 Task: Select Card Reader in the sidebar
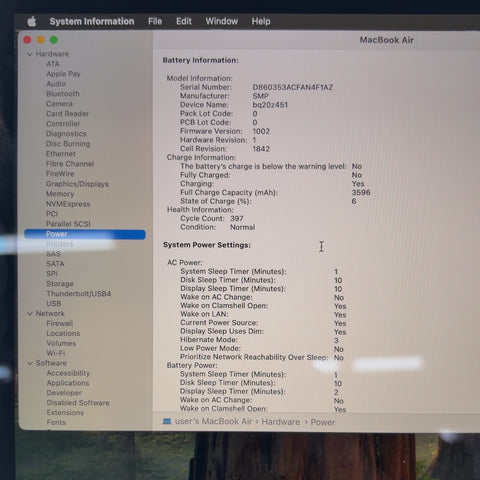pos(67,114)
